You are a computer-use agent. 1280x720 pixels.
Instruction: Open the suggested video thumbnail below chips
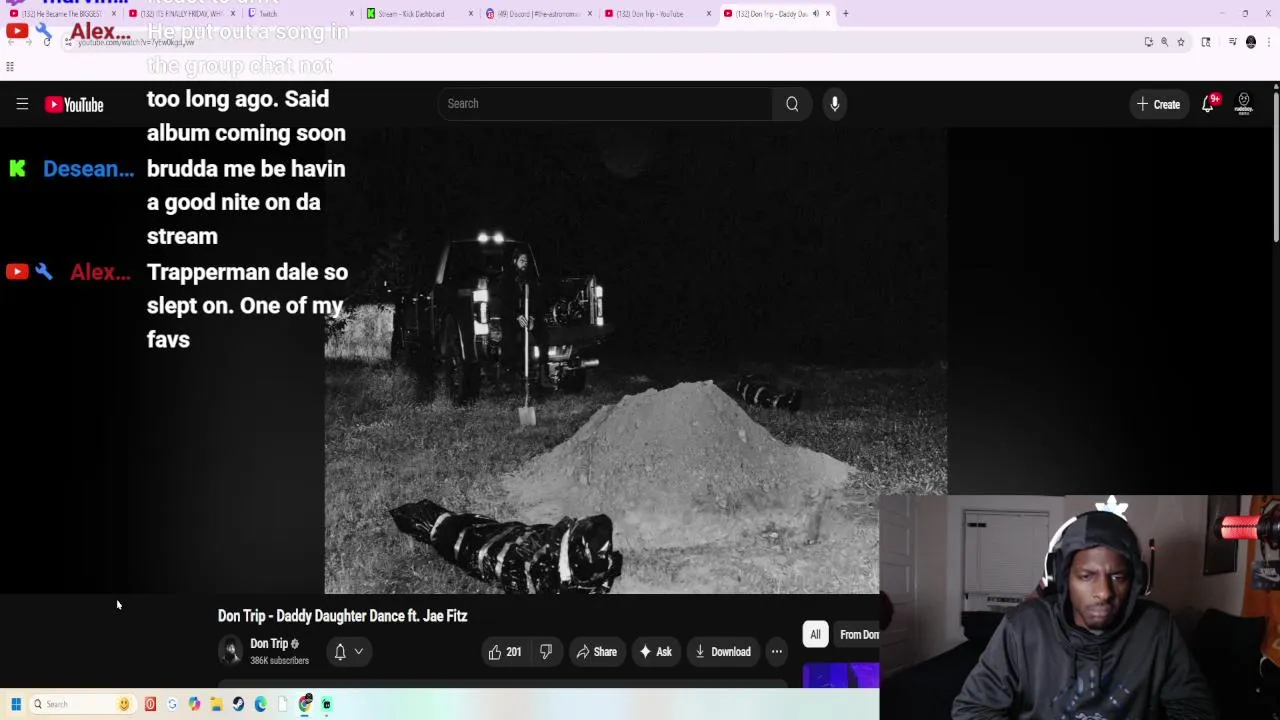click(841, 676)
